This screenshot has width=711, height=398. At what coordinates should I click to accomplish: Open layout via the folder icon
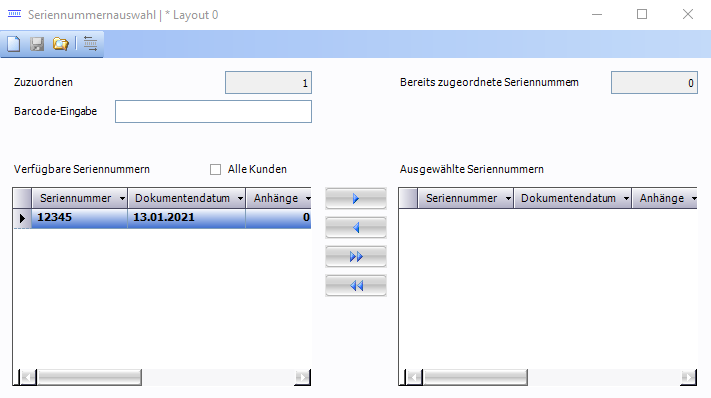[x=60, y=44]
